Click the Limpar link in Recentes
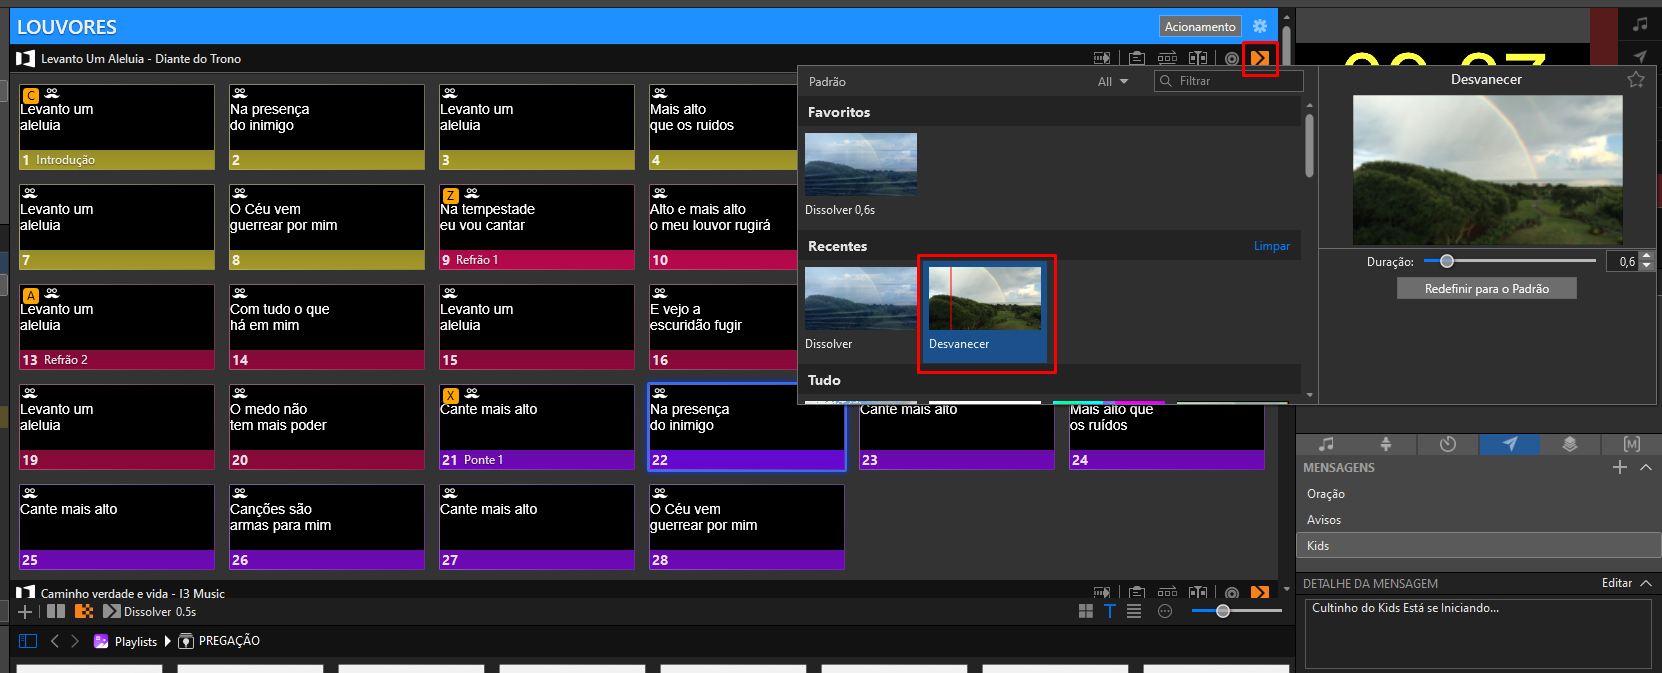The height and width of the screenshot is (673, 1662). click(x=1272, y=246)
